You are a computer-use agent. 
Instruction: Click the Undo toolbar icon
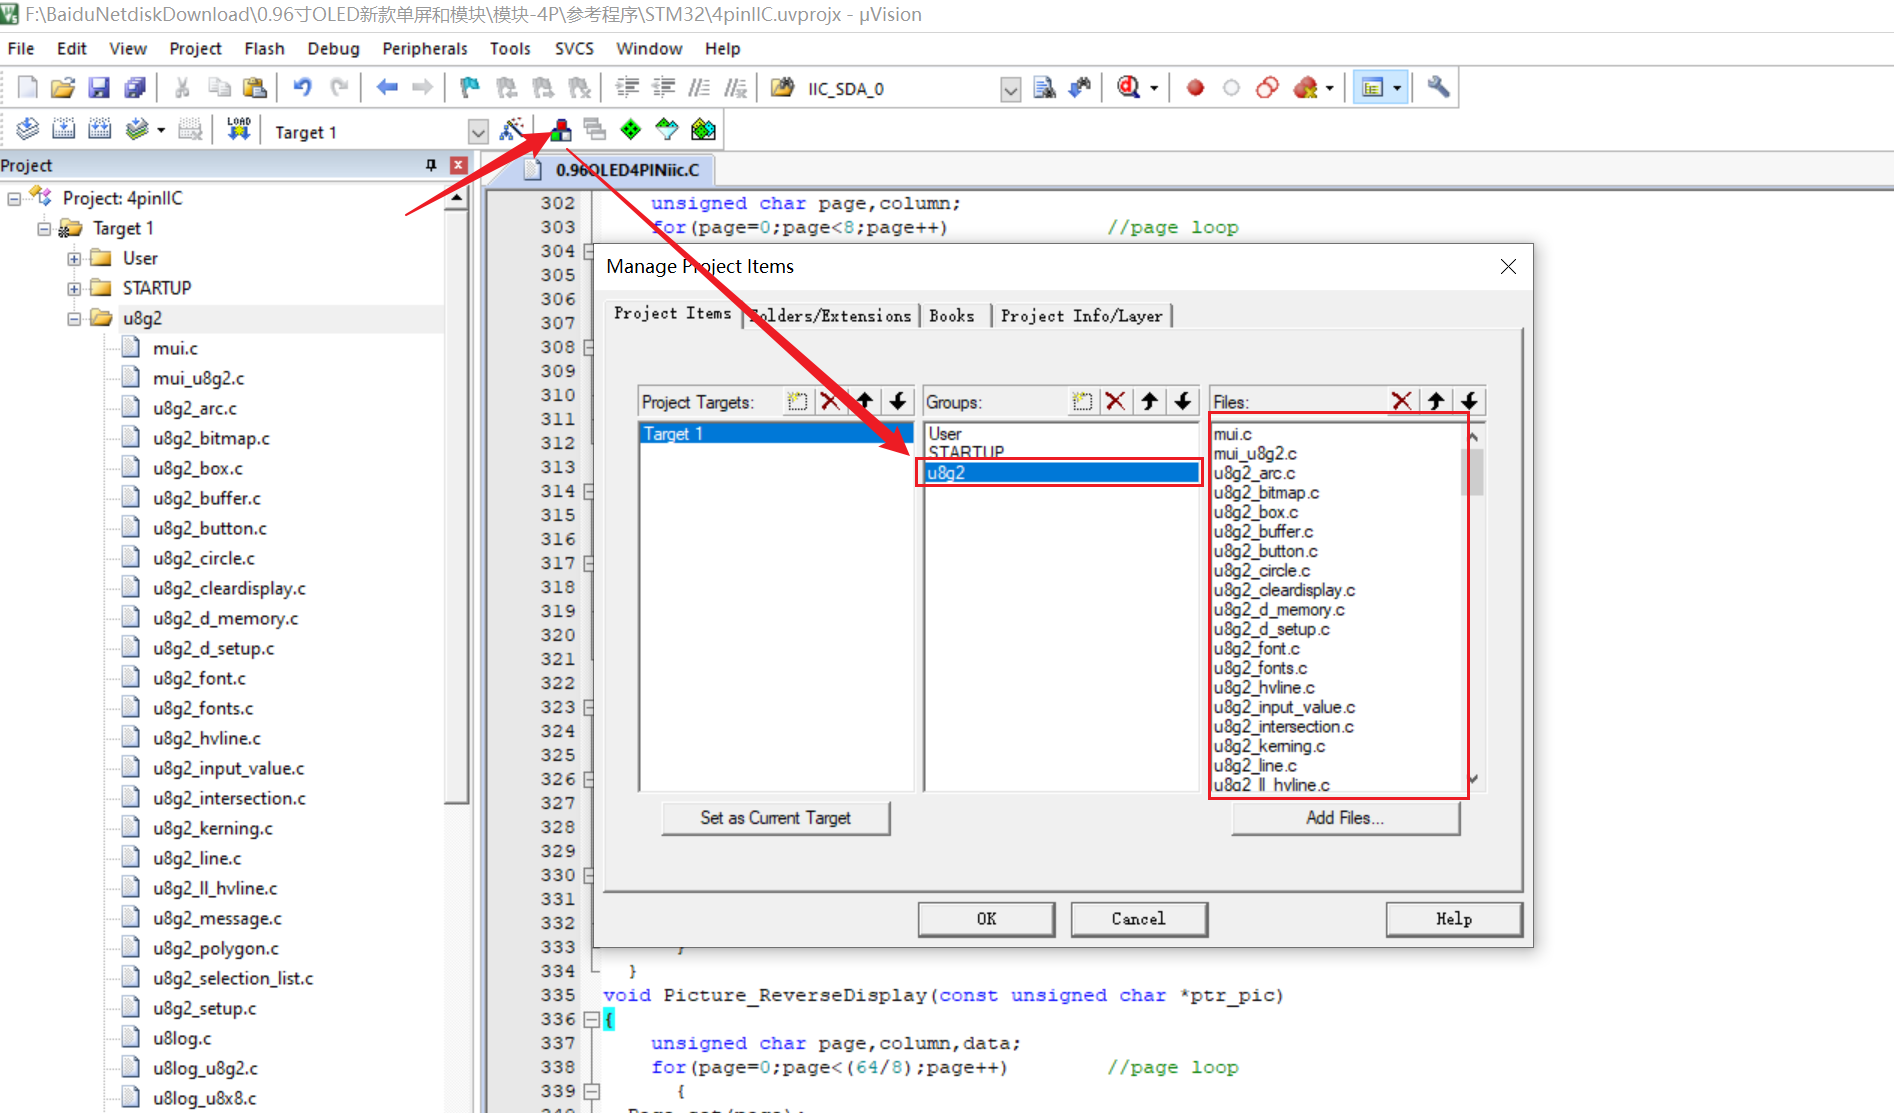coord(302,88)
